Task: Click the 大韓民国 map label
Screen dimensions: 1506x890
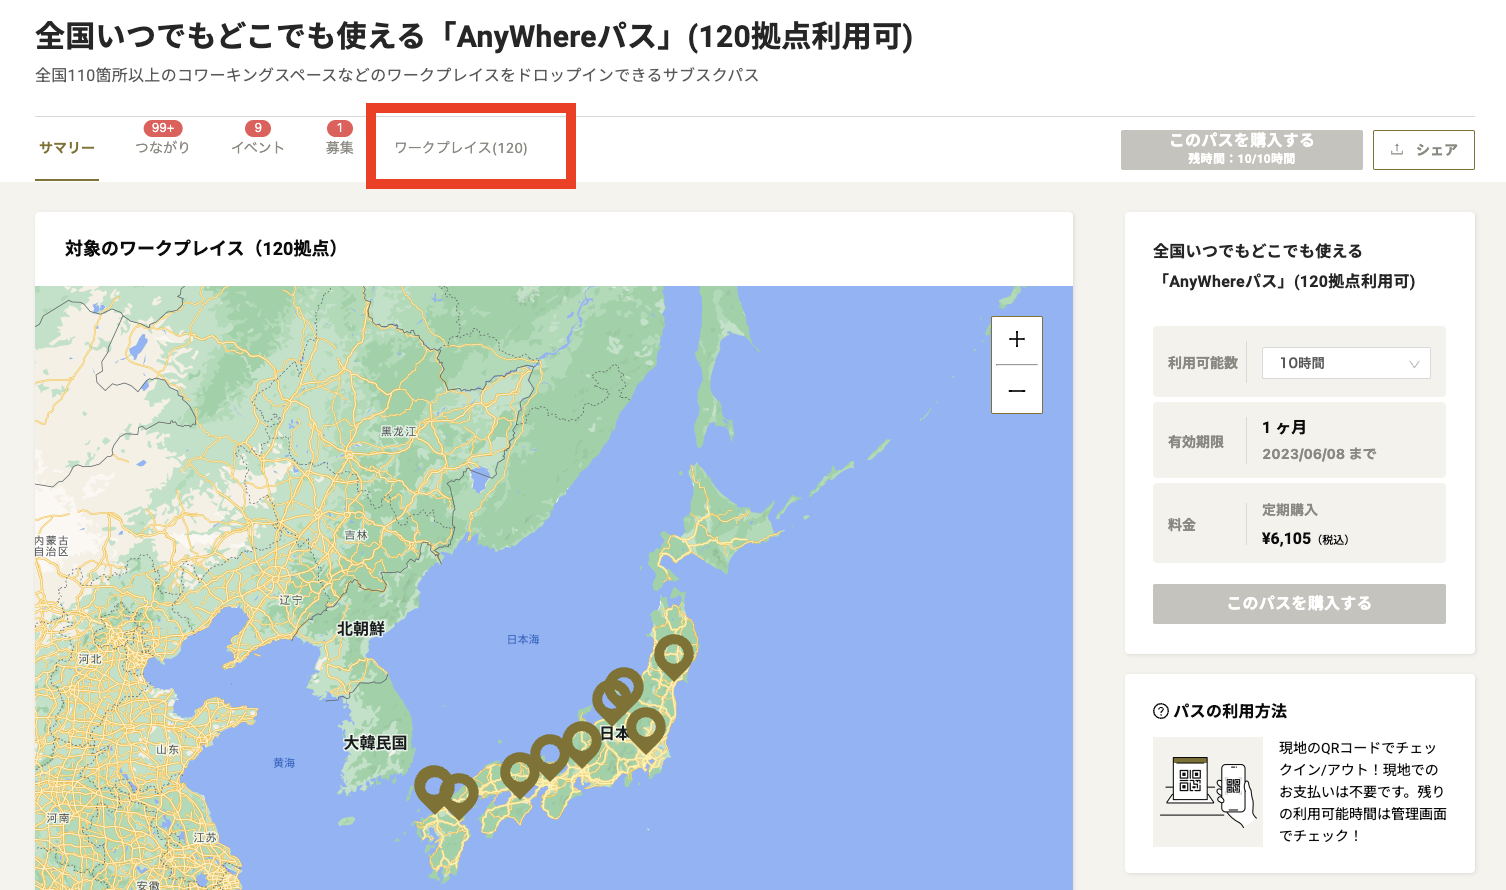Action: pos(376,743)
